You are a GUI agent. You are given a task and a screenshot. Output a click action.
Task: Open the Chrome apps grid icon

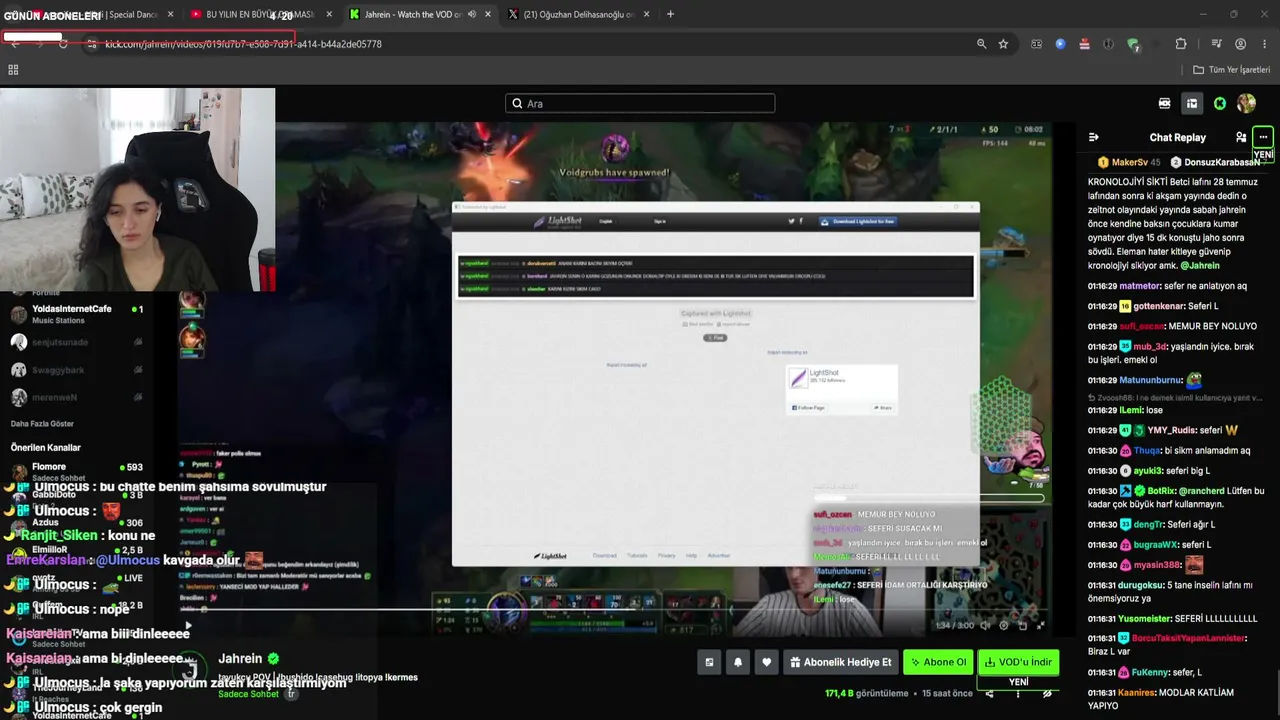pos(13,70)
